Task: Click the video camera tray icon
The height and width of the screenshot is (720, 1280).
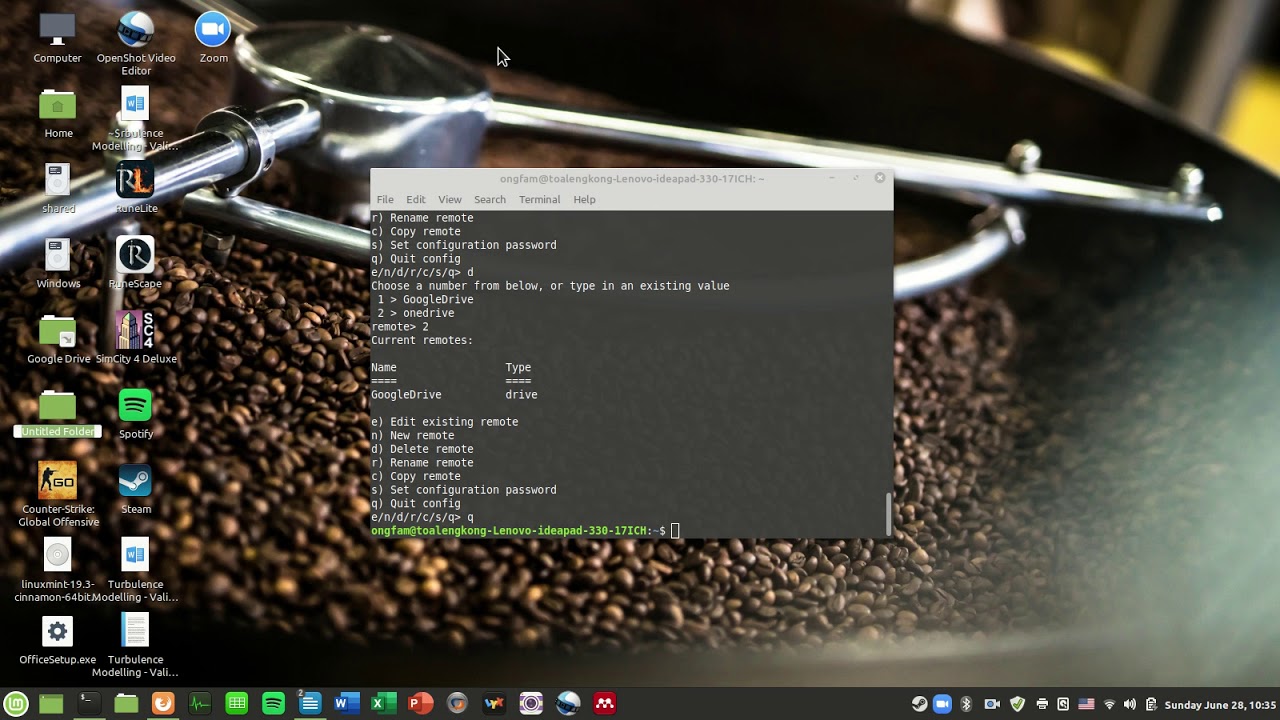Action: 992,704
